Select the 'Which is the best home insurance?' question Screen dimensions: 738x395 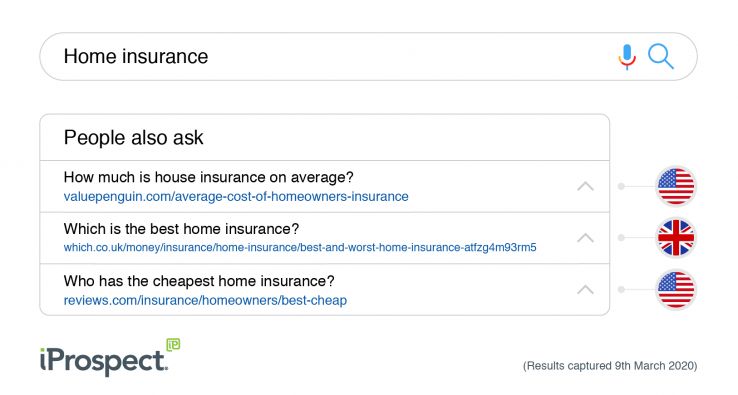point(181,229)
